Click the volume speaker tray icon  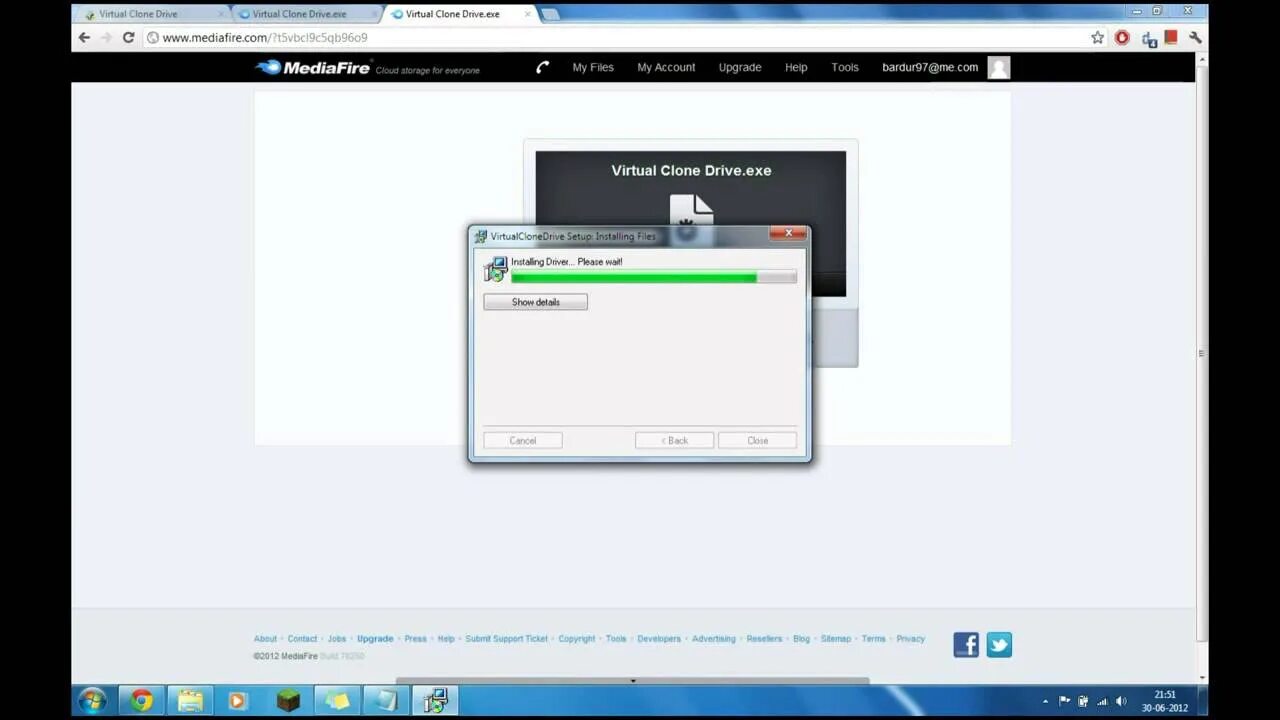coord(1121,701)
